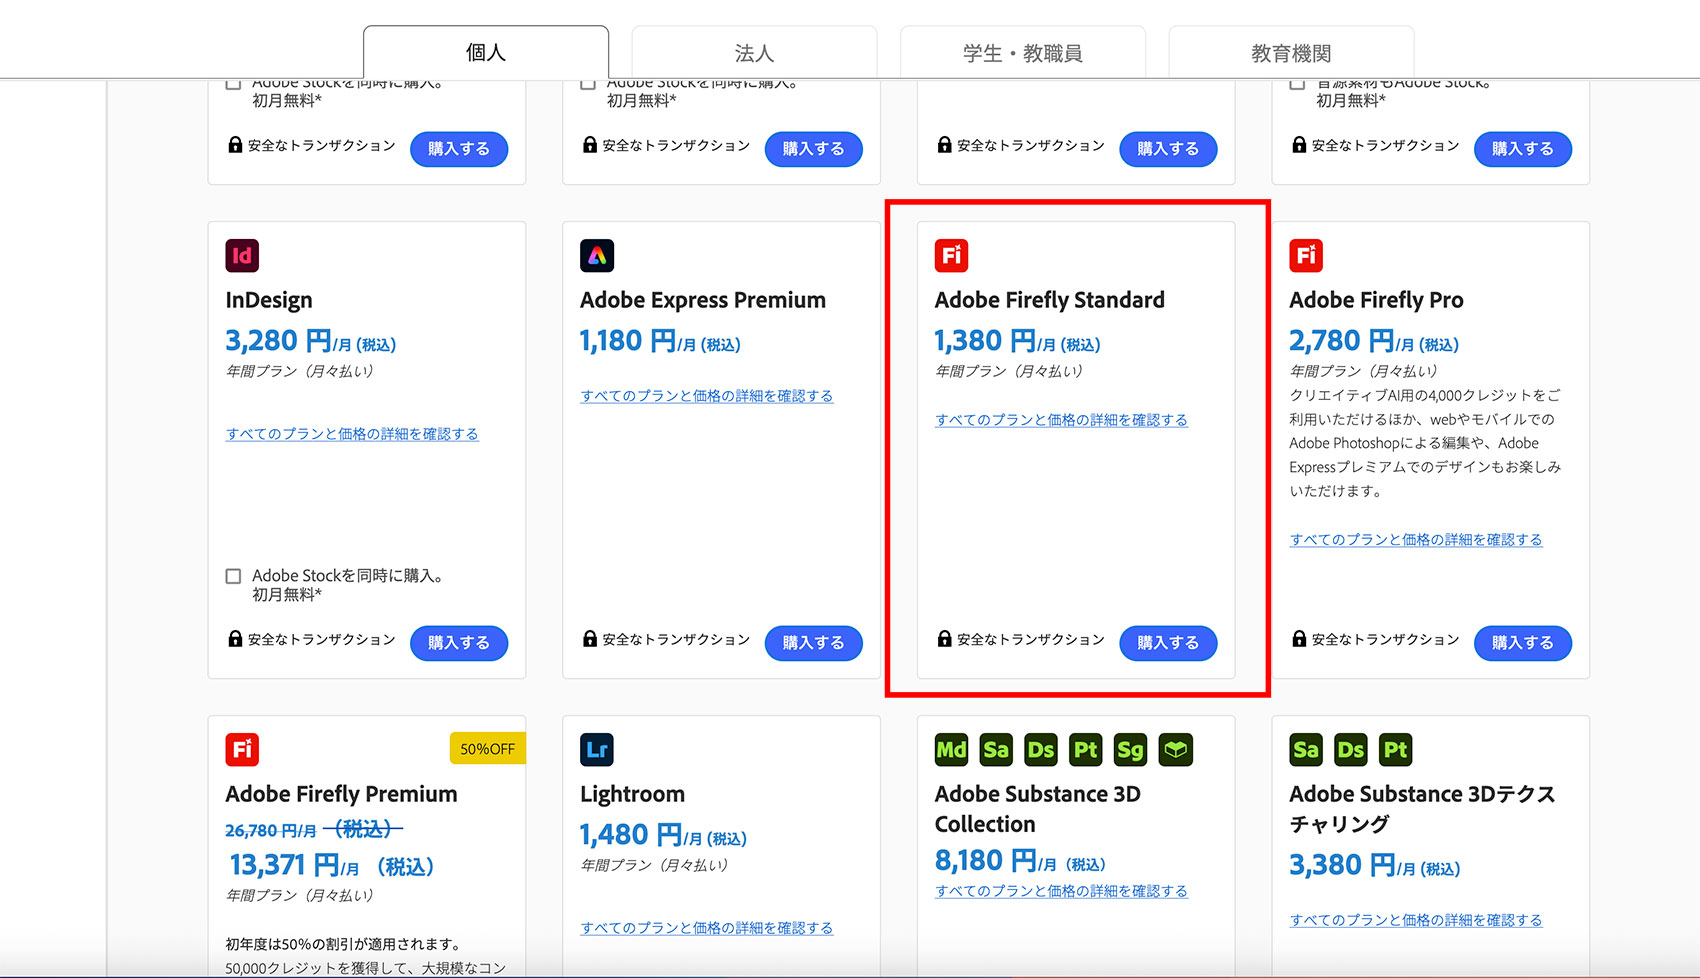Click the Substance 3D Collection 8,180 円 price
The height and width of the screenshot is (978, 1700).
[x=1020, y=861]
